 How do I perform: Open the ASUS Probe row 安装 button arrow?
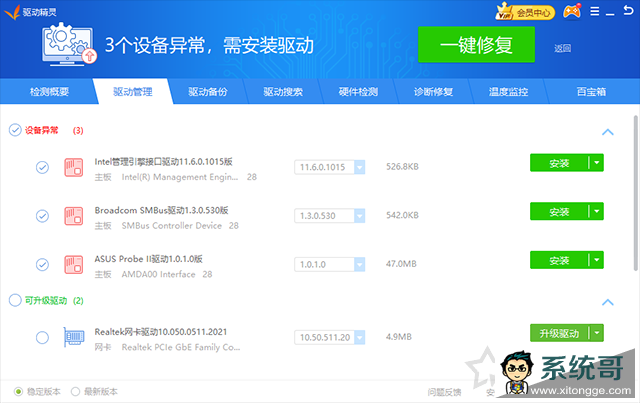[x=597, y=260]
